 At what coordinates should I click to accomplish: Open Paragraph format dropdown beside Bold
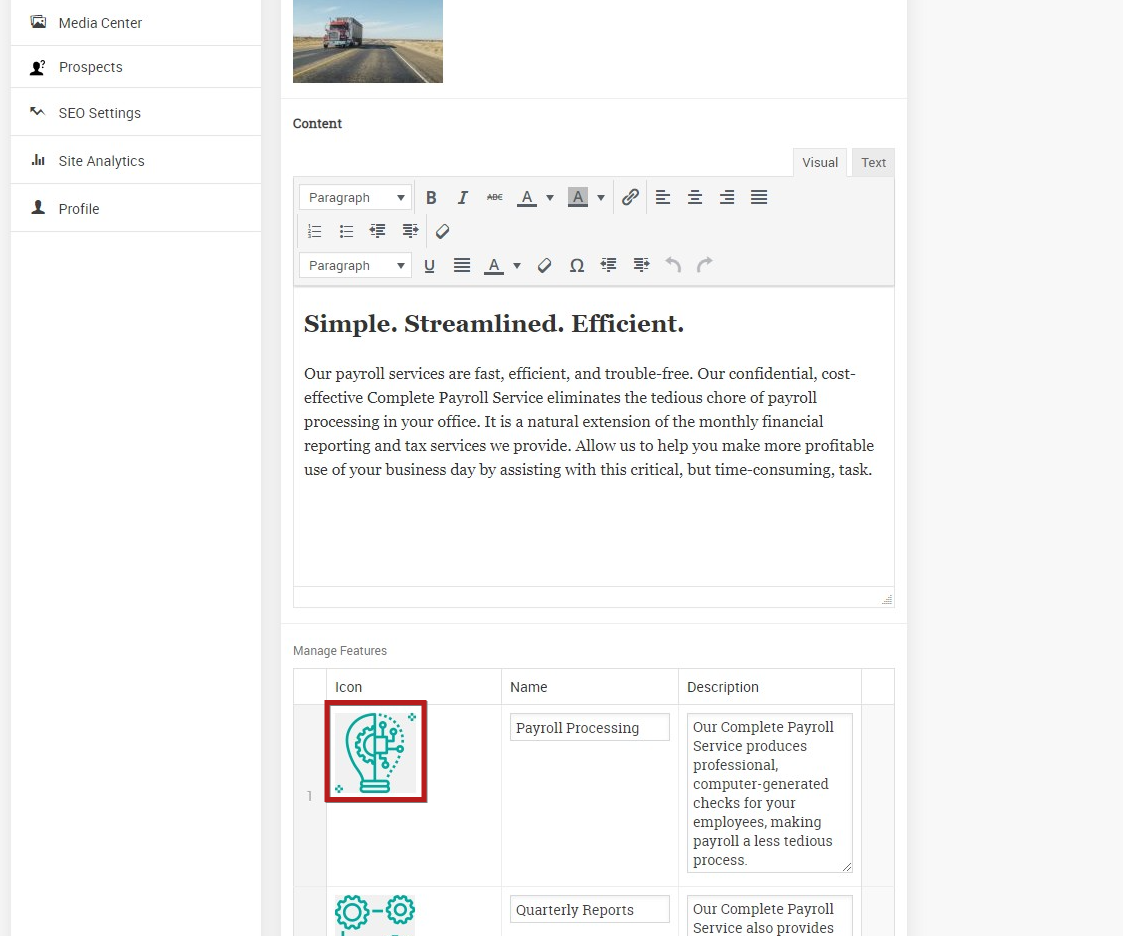(355, 198)
